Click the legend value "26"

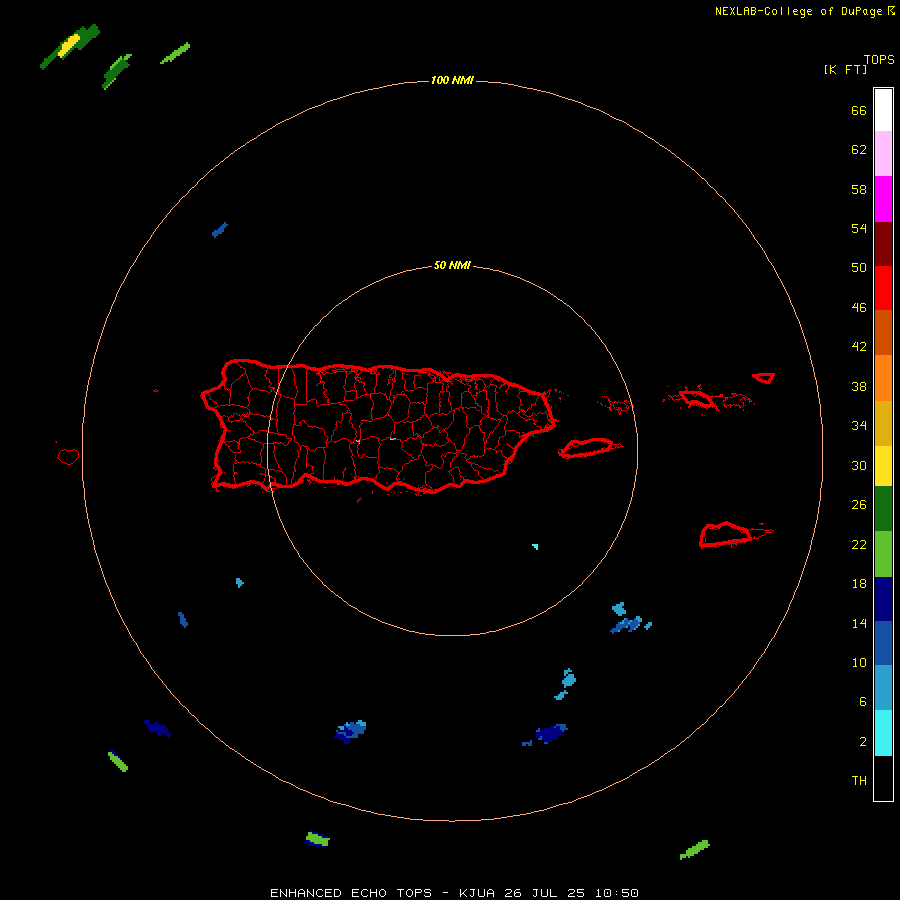(x=859, y=505)
